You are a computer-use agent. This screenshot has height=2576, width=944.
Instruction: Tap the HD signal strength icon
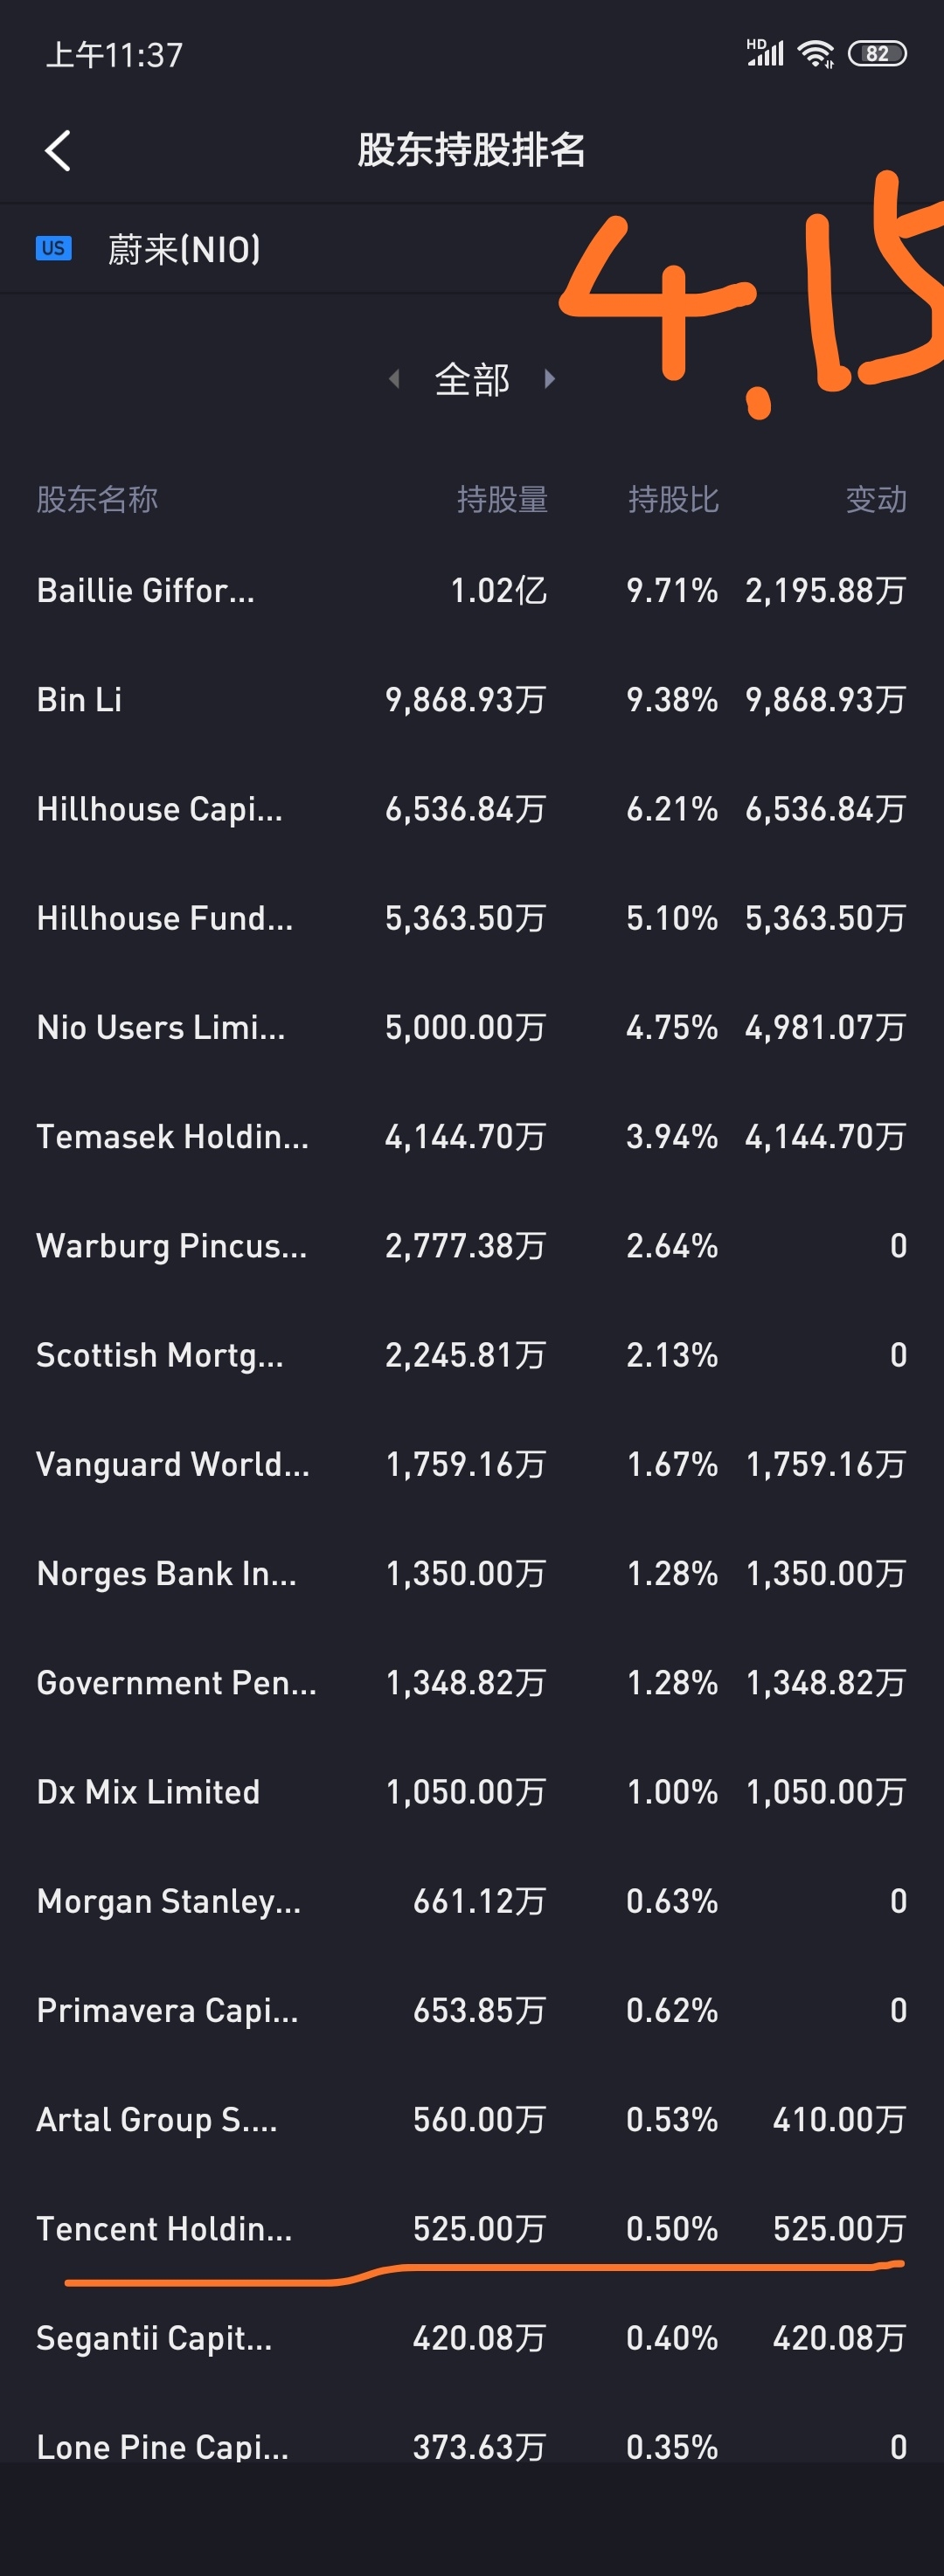point(765,53)
